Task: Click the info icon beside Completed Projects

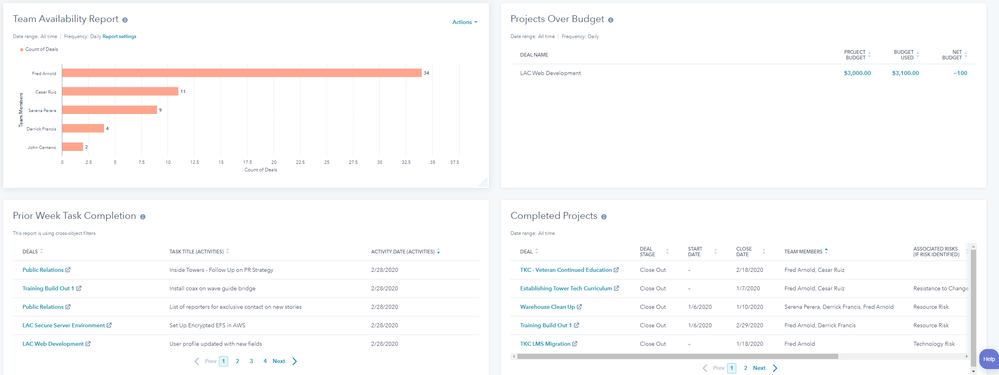Action: (603, 216)
